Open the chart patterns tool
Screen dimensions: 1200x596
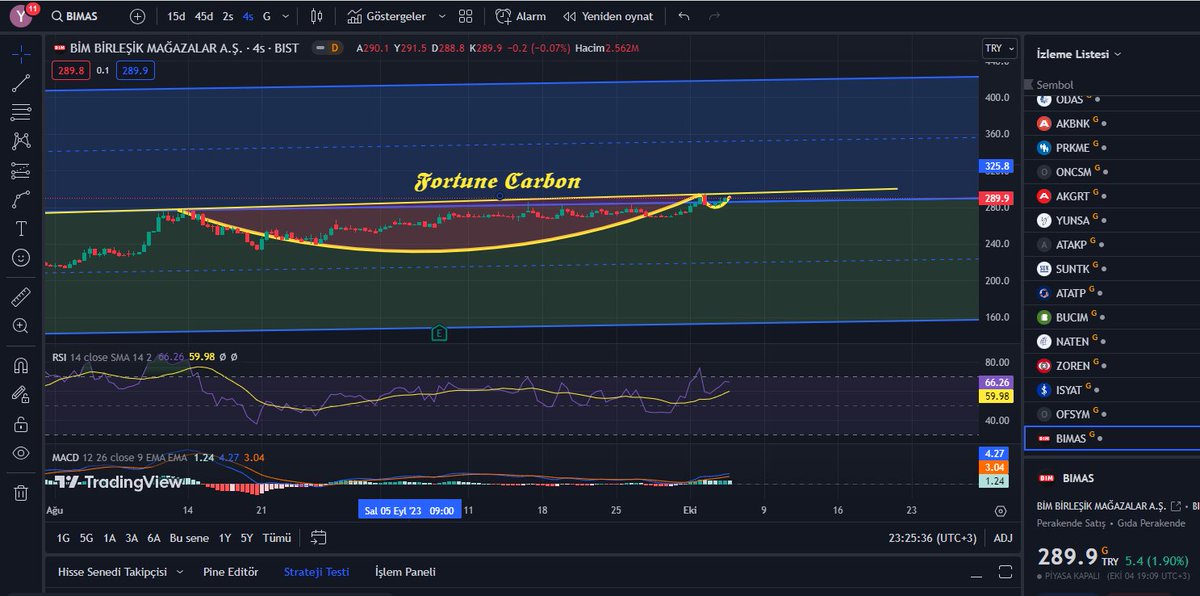click(x=21, y=141)
